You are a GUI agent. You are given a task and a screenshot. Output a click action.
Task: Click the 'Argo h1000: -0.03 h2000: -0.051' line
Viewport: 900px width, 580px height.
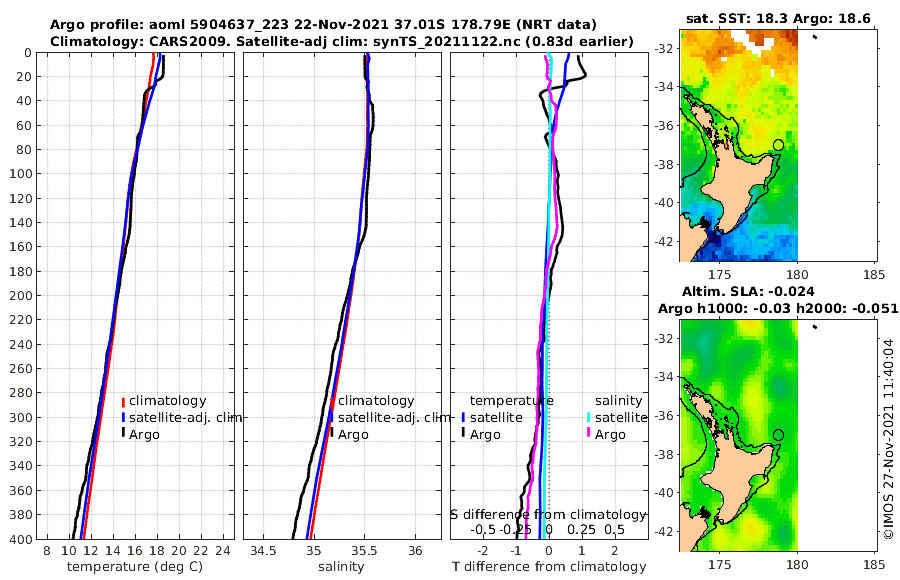tap(778, 309)
